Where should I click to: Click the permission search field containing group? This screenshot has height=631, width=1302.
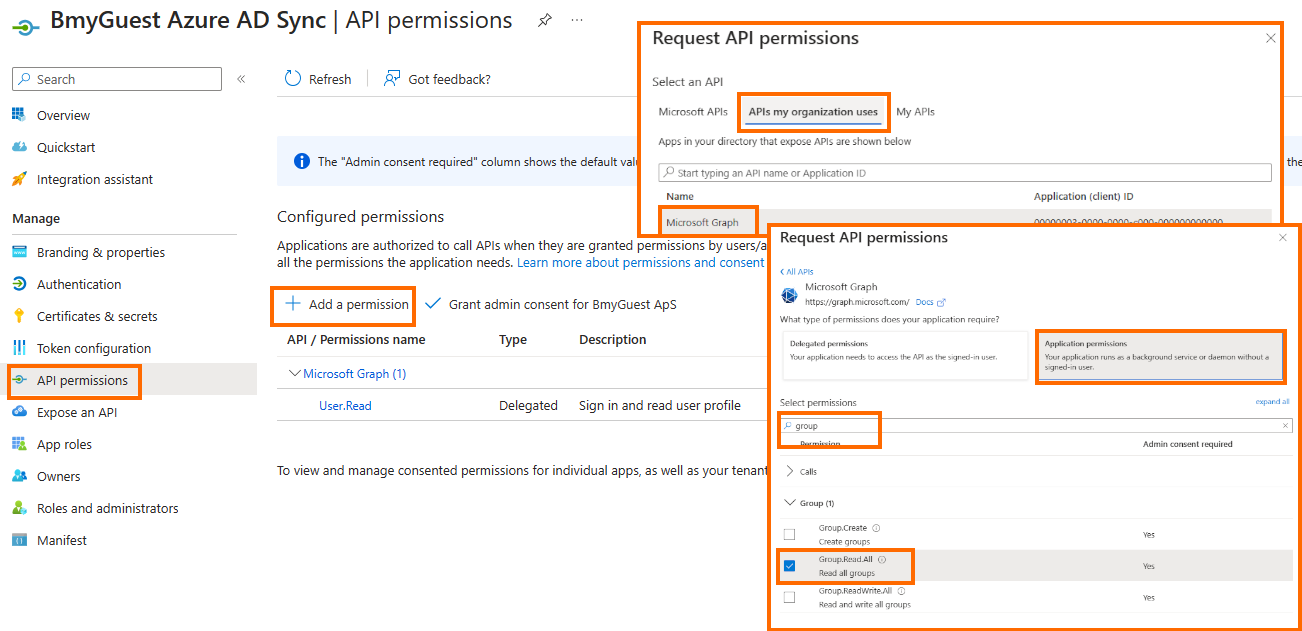click(x=1036, y=426)
